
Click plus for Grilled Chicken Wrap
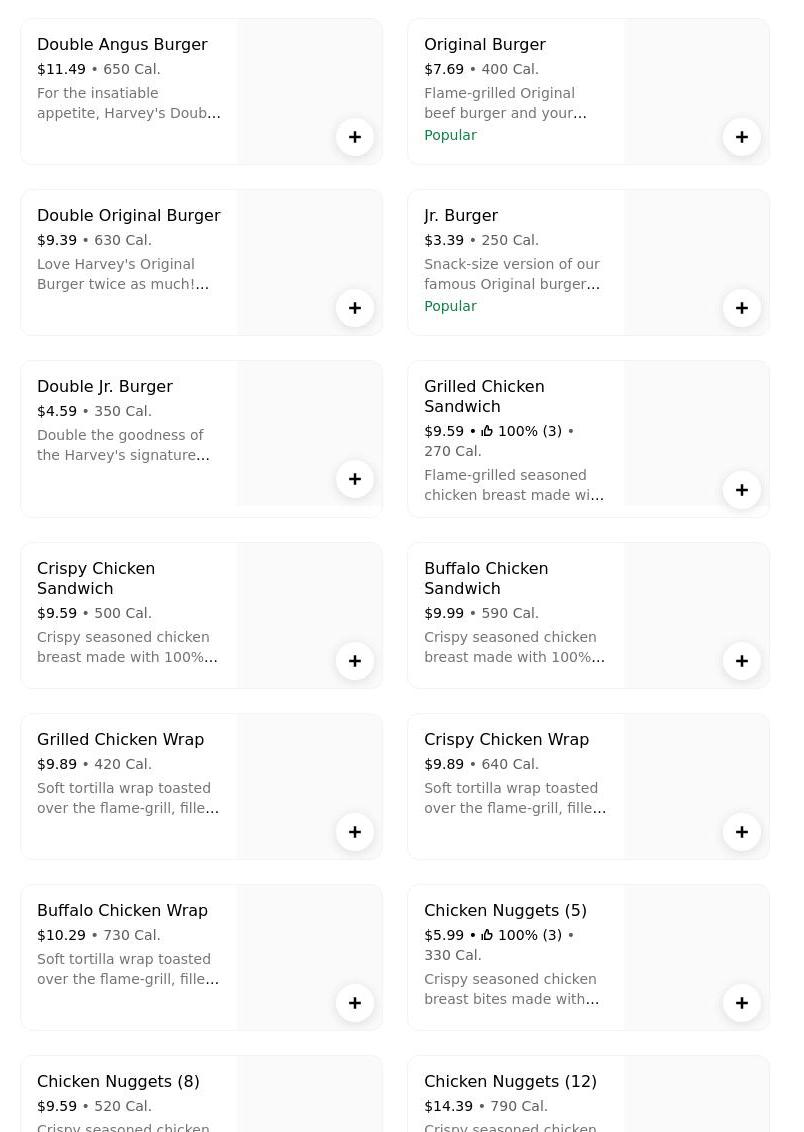[355, 832]
